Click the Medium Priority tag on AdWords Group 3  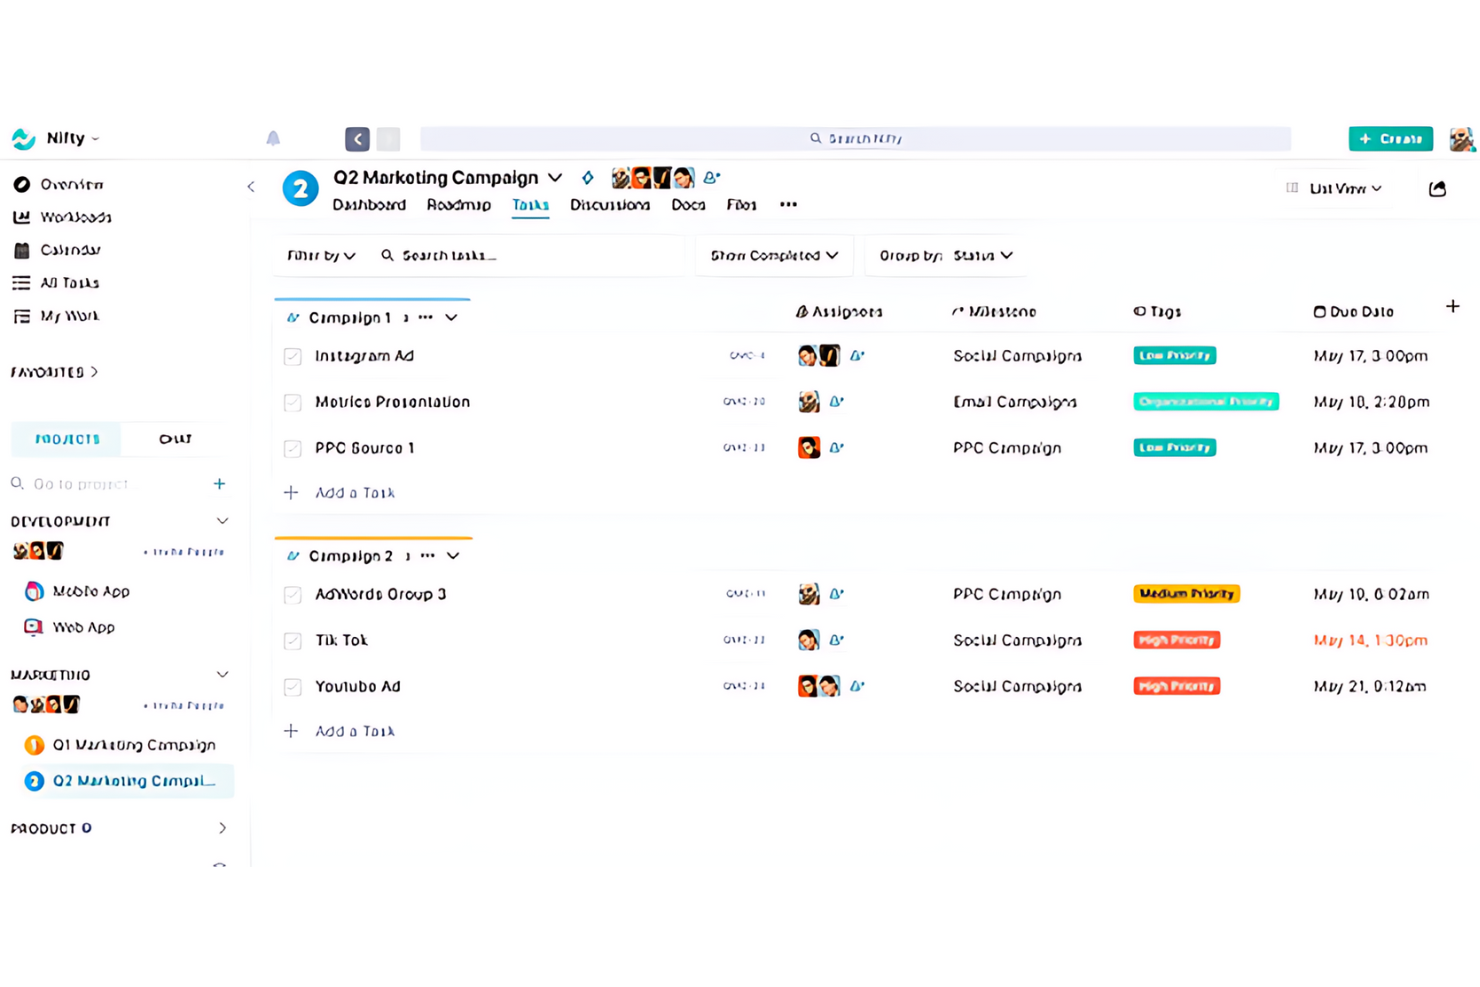click(x=1187, y=594)
